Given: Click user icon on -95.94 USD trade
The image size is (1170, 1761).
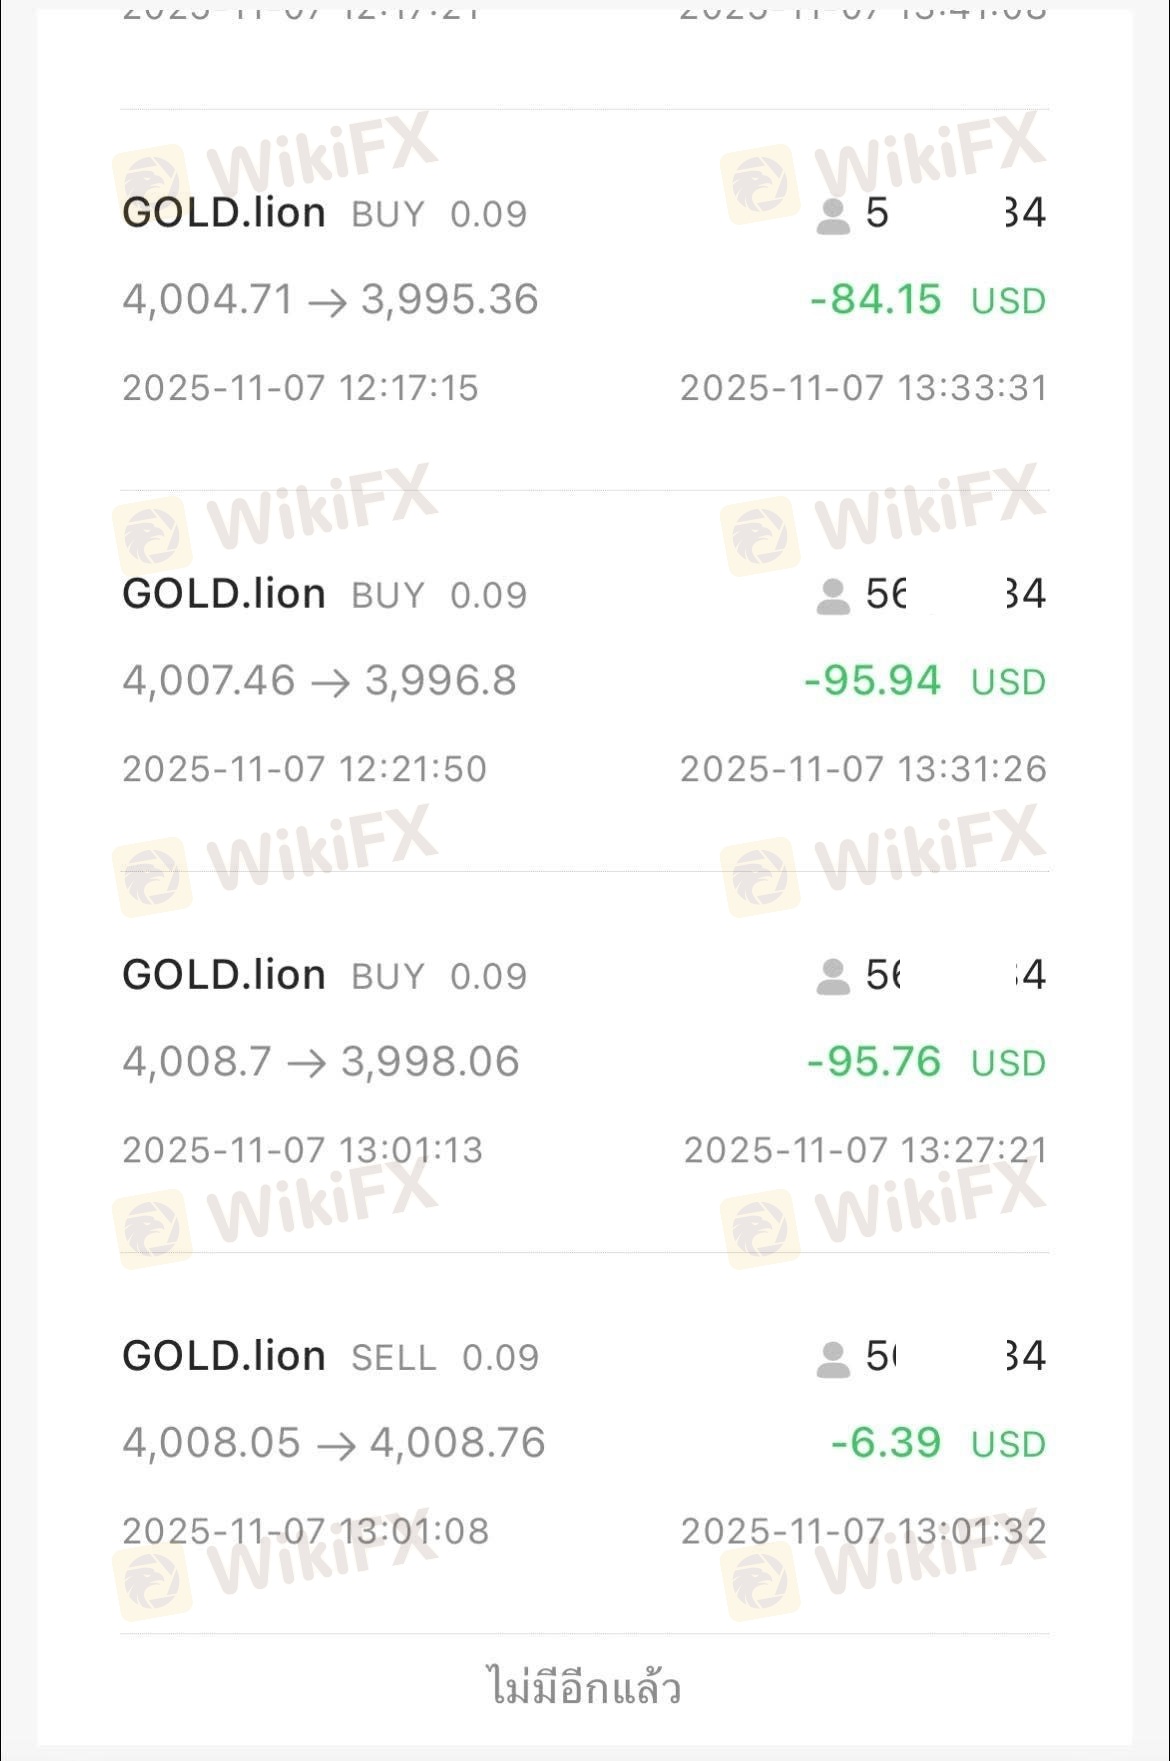Looking at the screenshot, I should 832,596.
